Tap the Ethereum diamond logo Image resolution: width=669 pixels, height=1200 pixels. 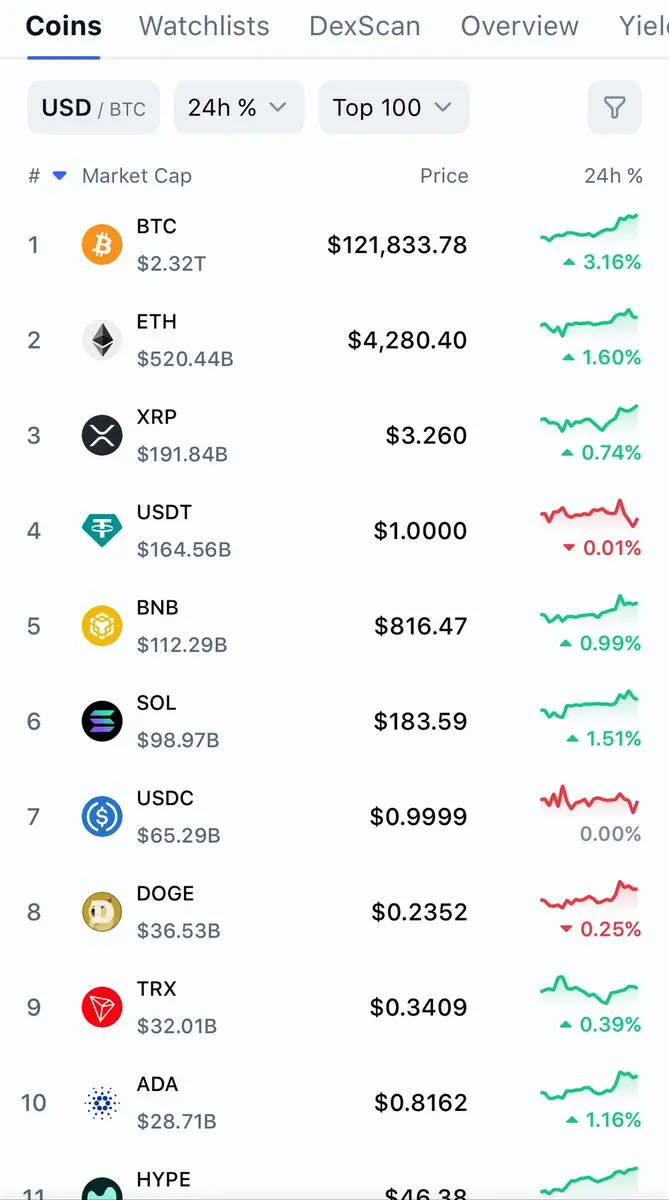102,340
